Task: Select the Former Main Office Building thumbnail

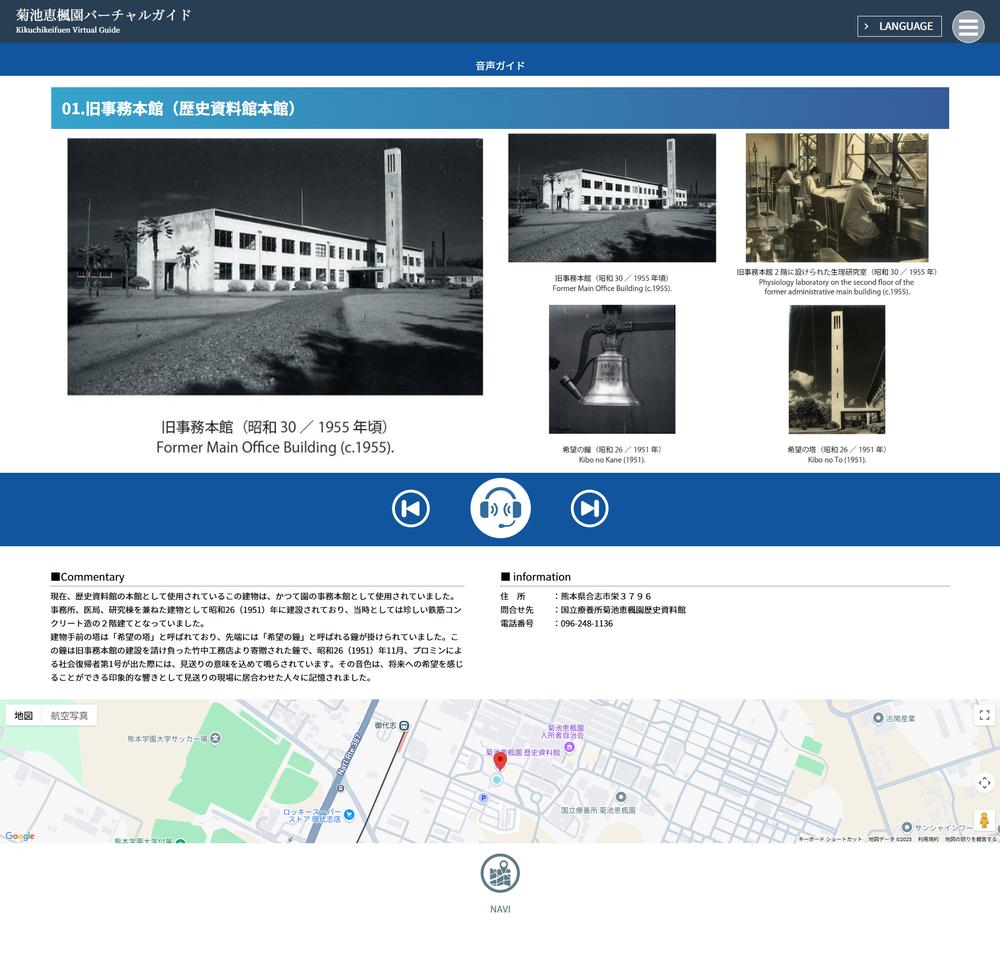Action: point(612,198)
